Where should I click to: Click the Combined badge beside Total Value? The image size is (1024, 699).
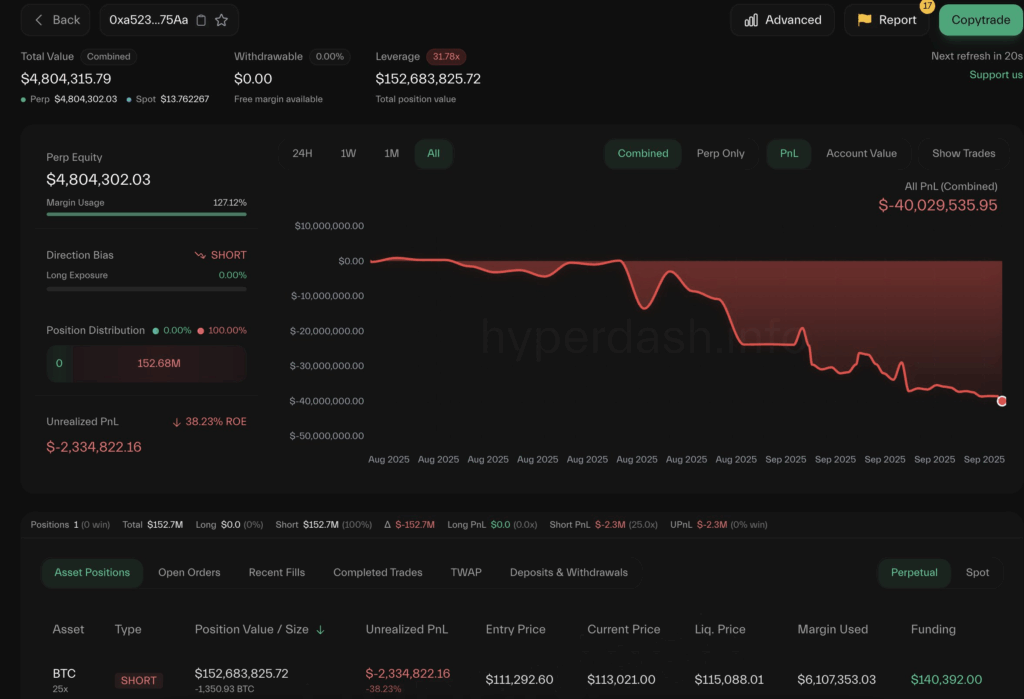click(x=108, y=57)
